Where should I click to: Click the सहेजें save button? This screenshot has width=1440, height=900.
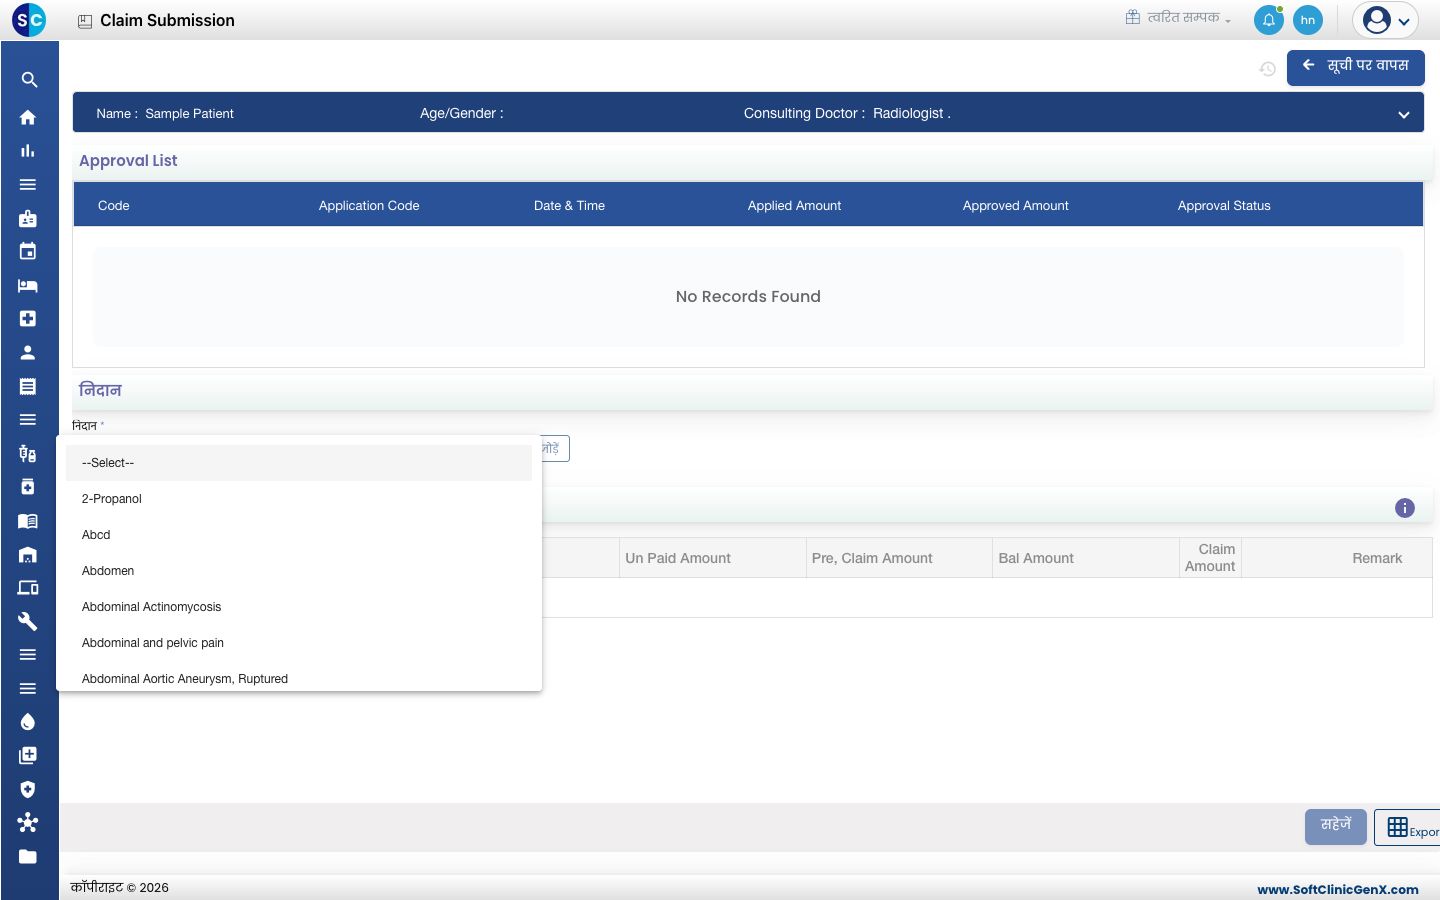point(1336,826)
